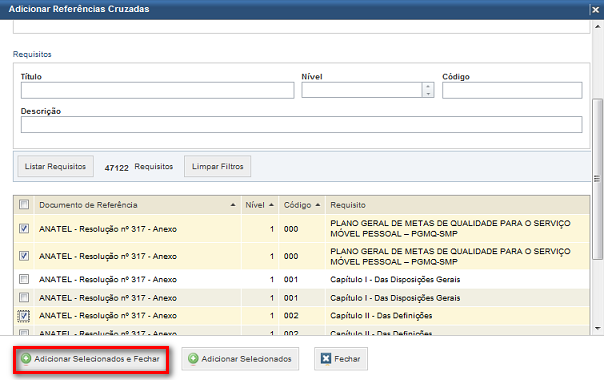The image size is (604, 380).
Task: Click Limpar Filtros button
Action: (x=217, y=166)
